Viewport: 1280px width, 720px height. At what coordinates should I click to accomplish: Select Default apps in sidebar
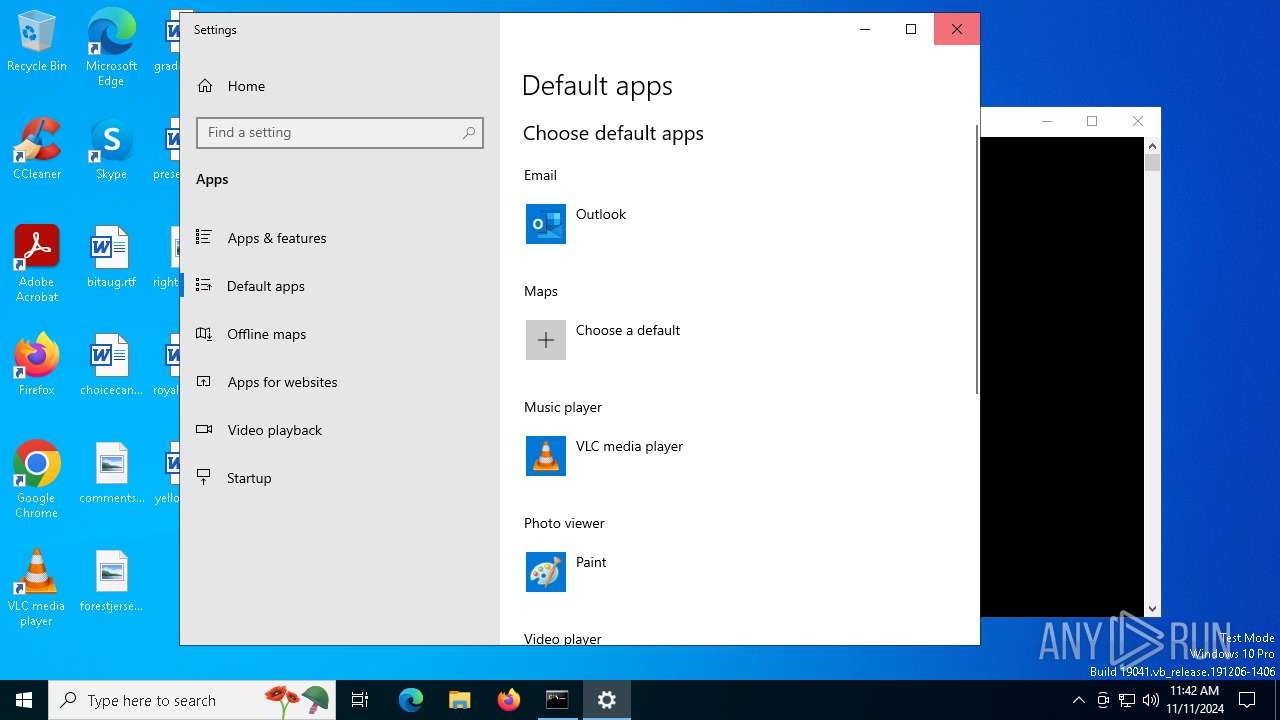click(x=340, y=286)
